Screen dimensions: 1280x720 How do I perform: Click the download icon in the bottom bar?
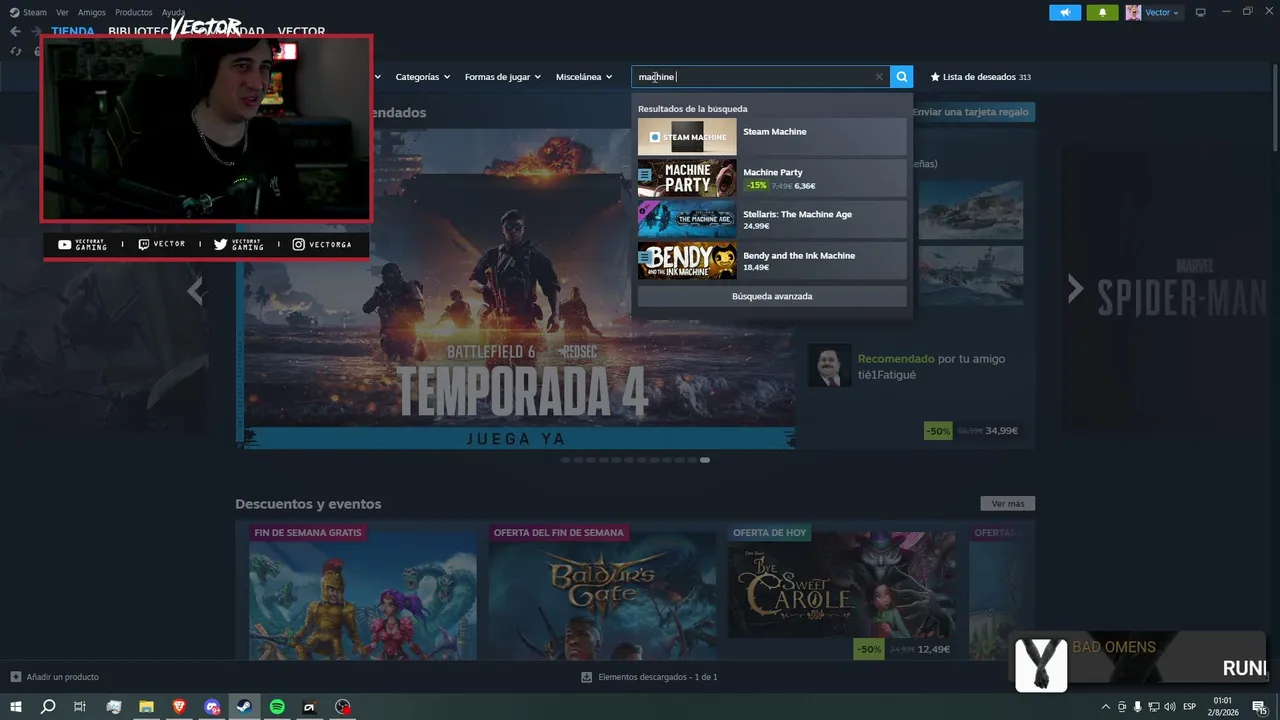click(x=587, y=677)
